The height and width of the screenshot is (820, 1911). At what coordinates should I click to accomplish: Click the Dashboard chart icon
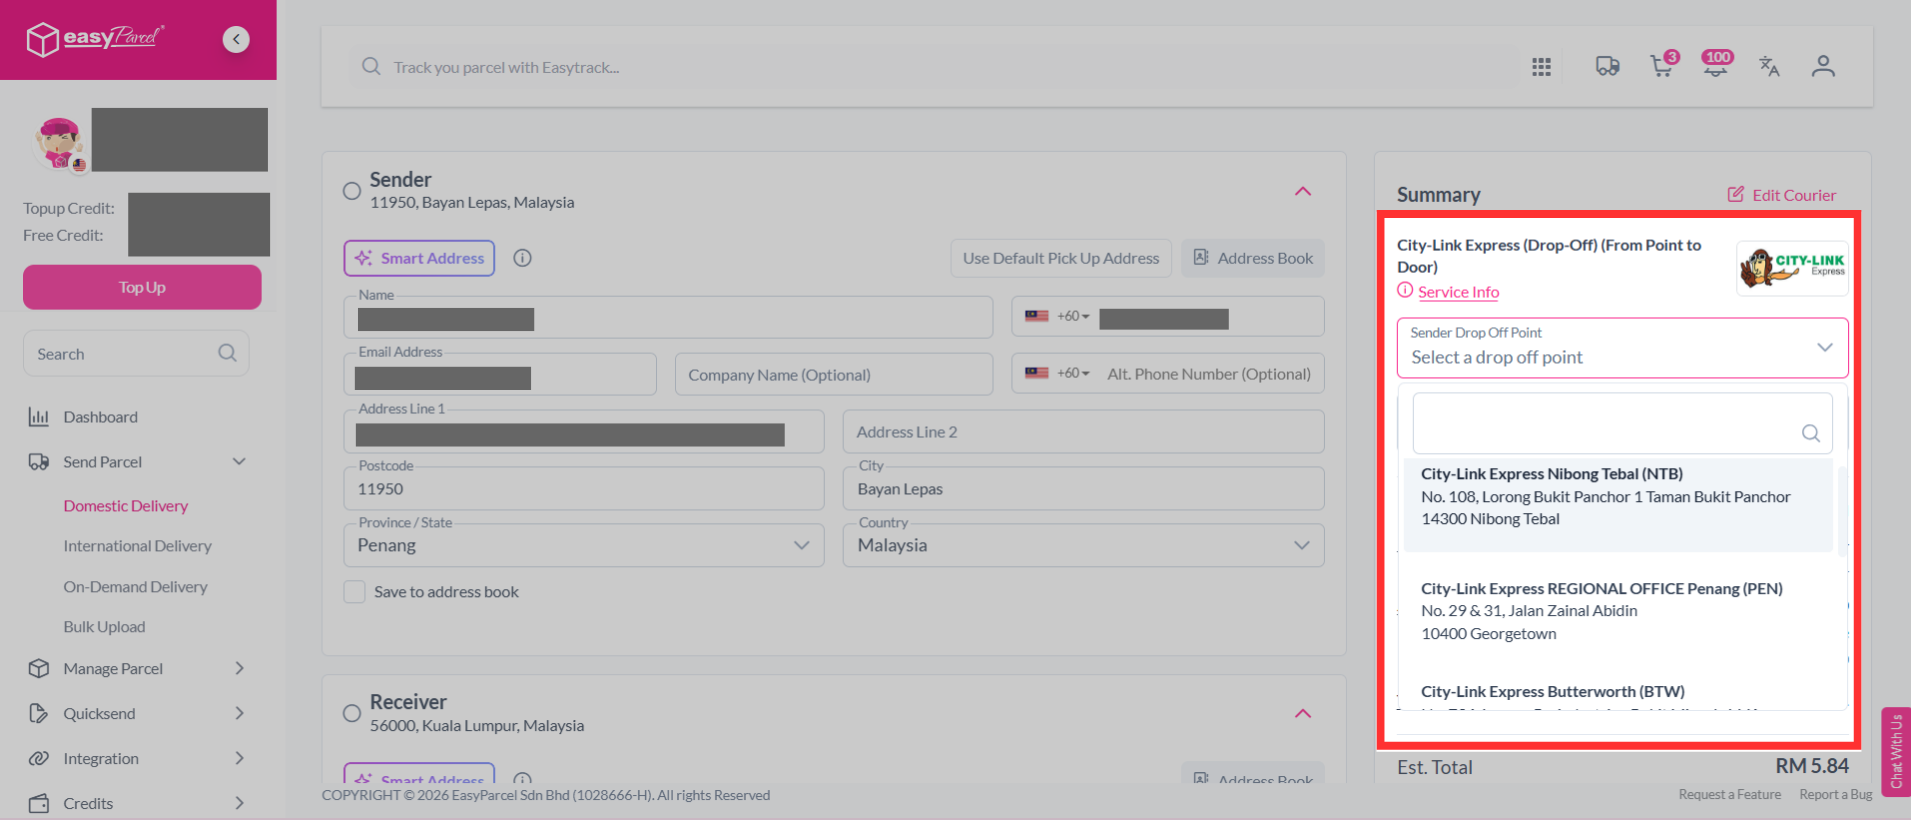click(39, 417)
